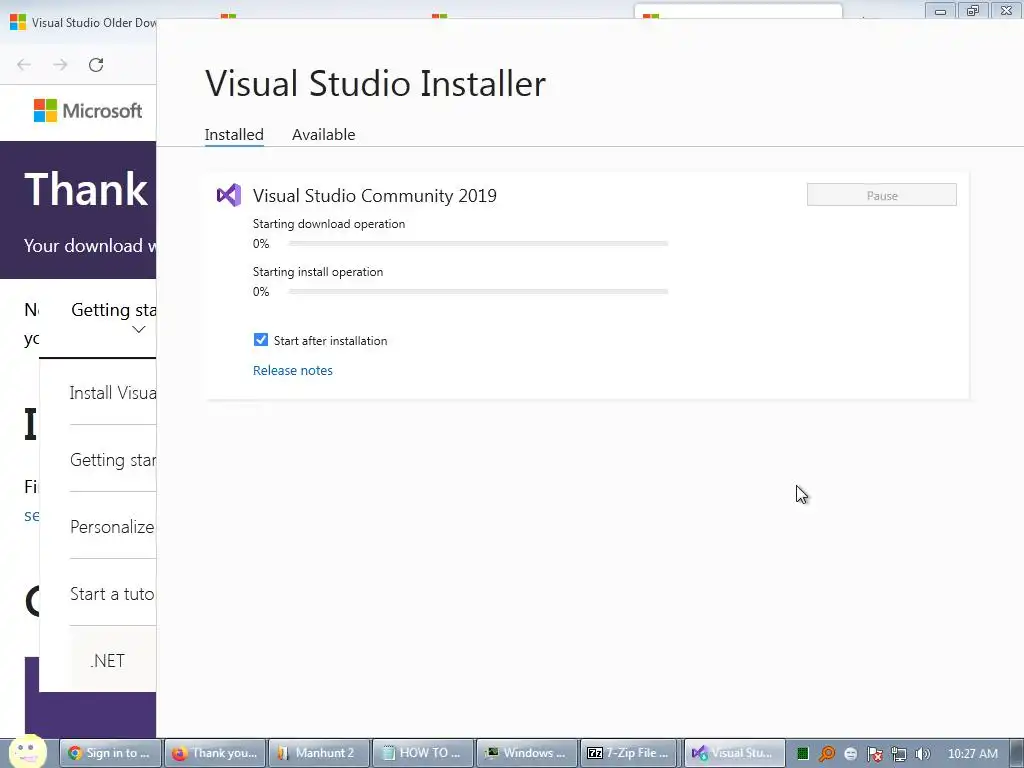This screenshot has width=1024, height=768.
Task: Open the network tray icon
Action: click(899, 754)
